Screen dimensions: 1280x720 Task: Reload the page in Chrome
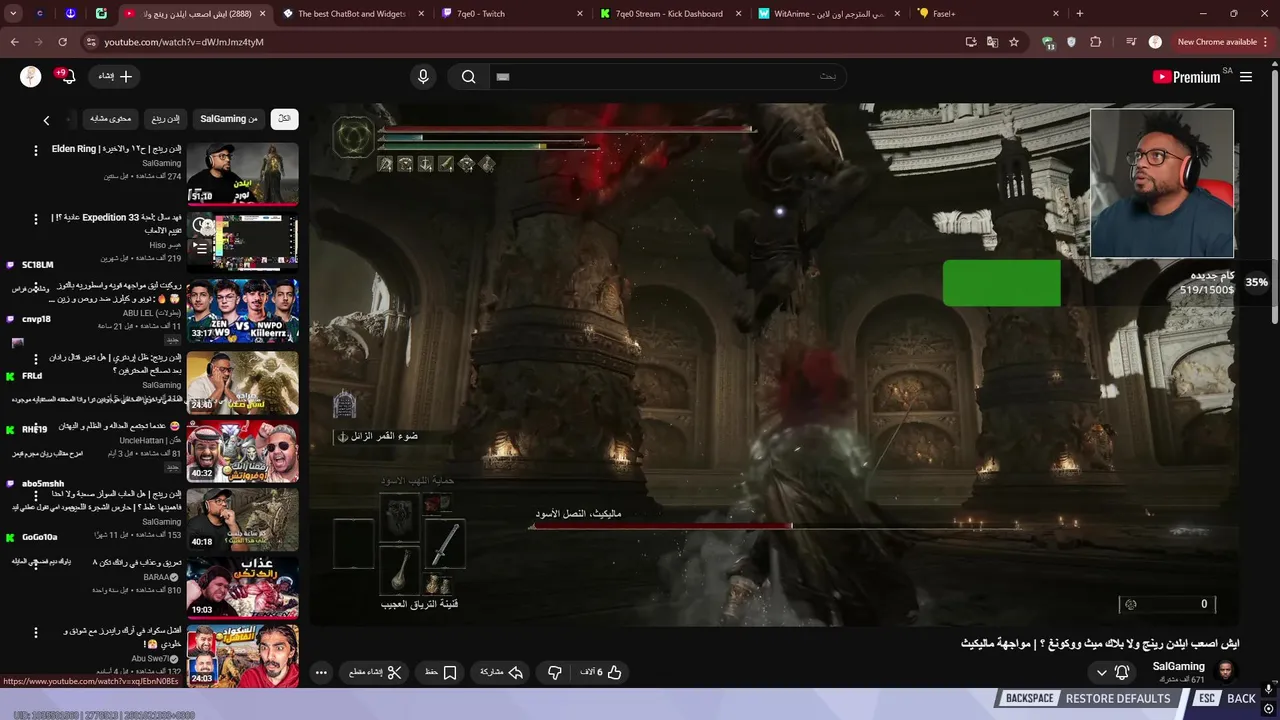63,42
